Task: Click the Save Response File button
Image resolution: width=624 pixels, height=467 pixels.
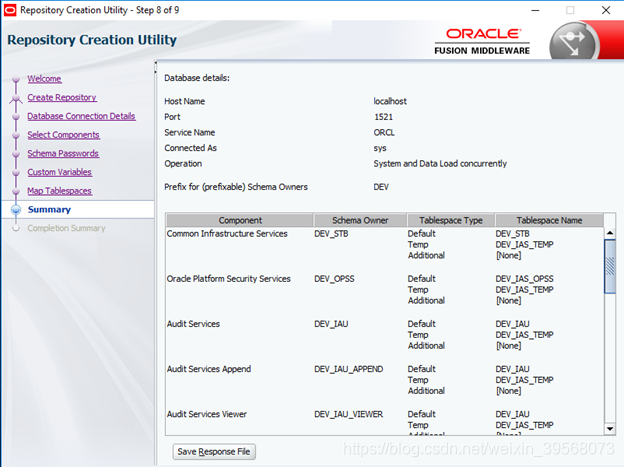Action: point(214,451)
